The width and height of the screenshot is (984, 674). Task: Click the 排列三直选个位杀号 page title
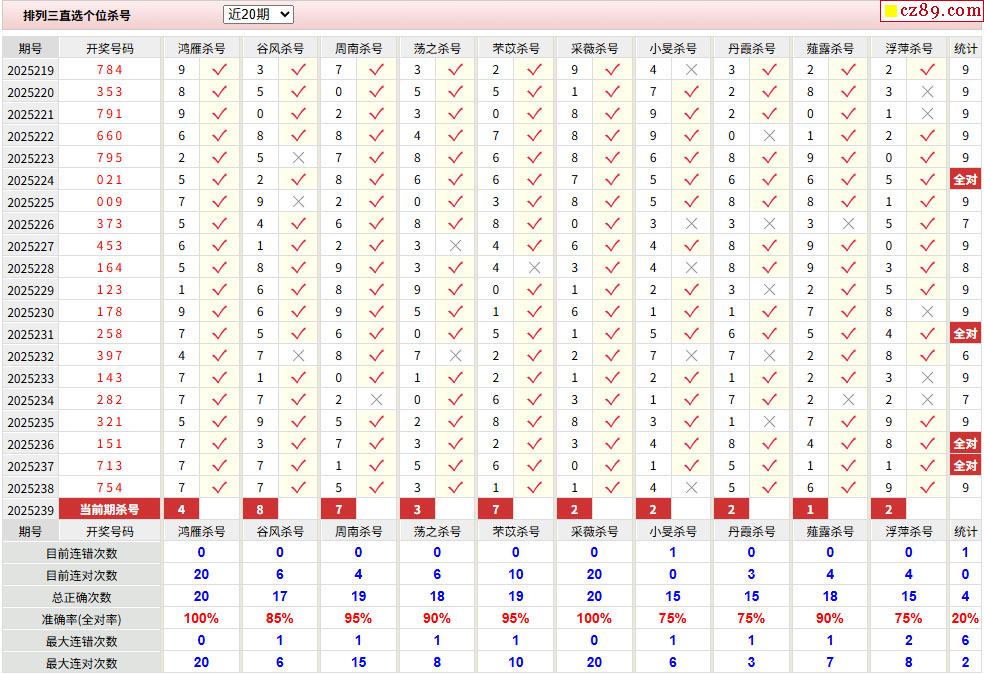[77, 16]
